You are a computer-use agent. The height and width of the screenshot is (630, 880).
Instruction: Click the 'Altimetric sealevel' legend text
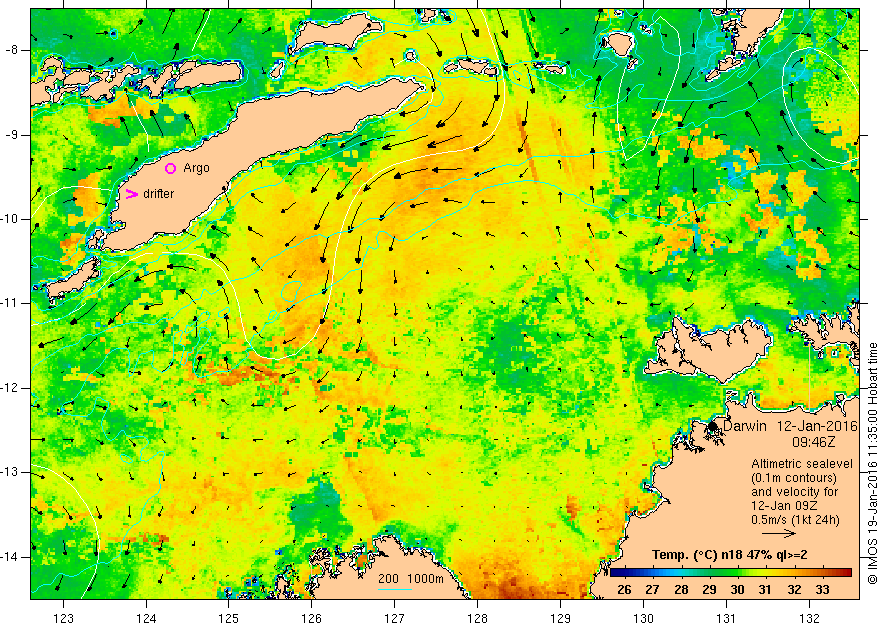click(802, 464)
